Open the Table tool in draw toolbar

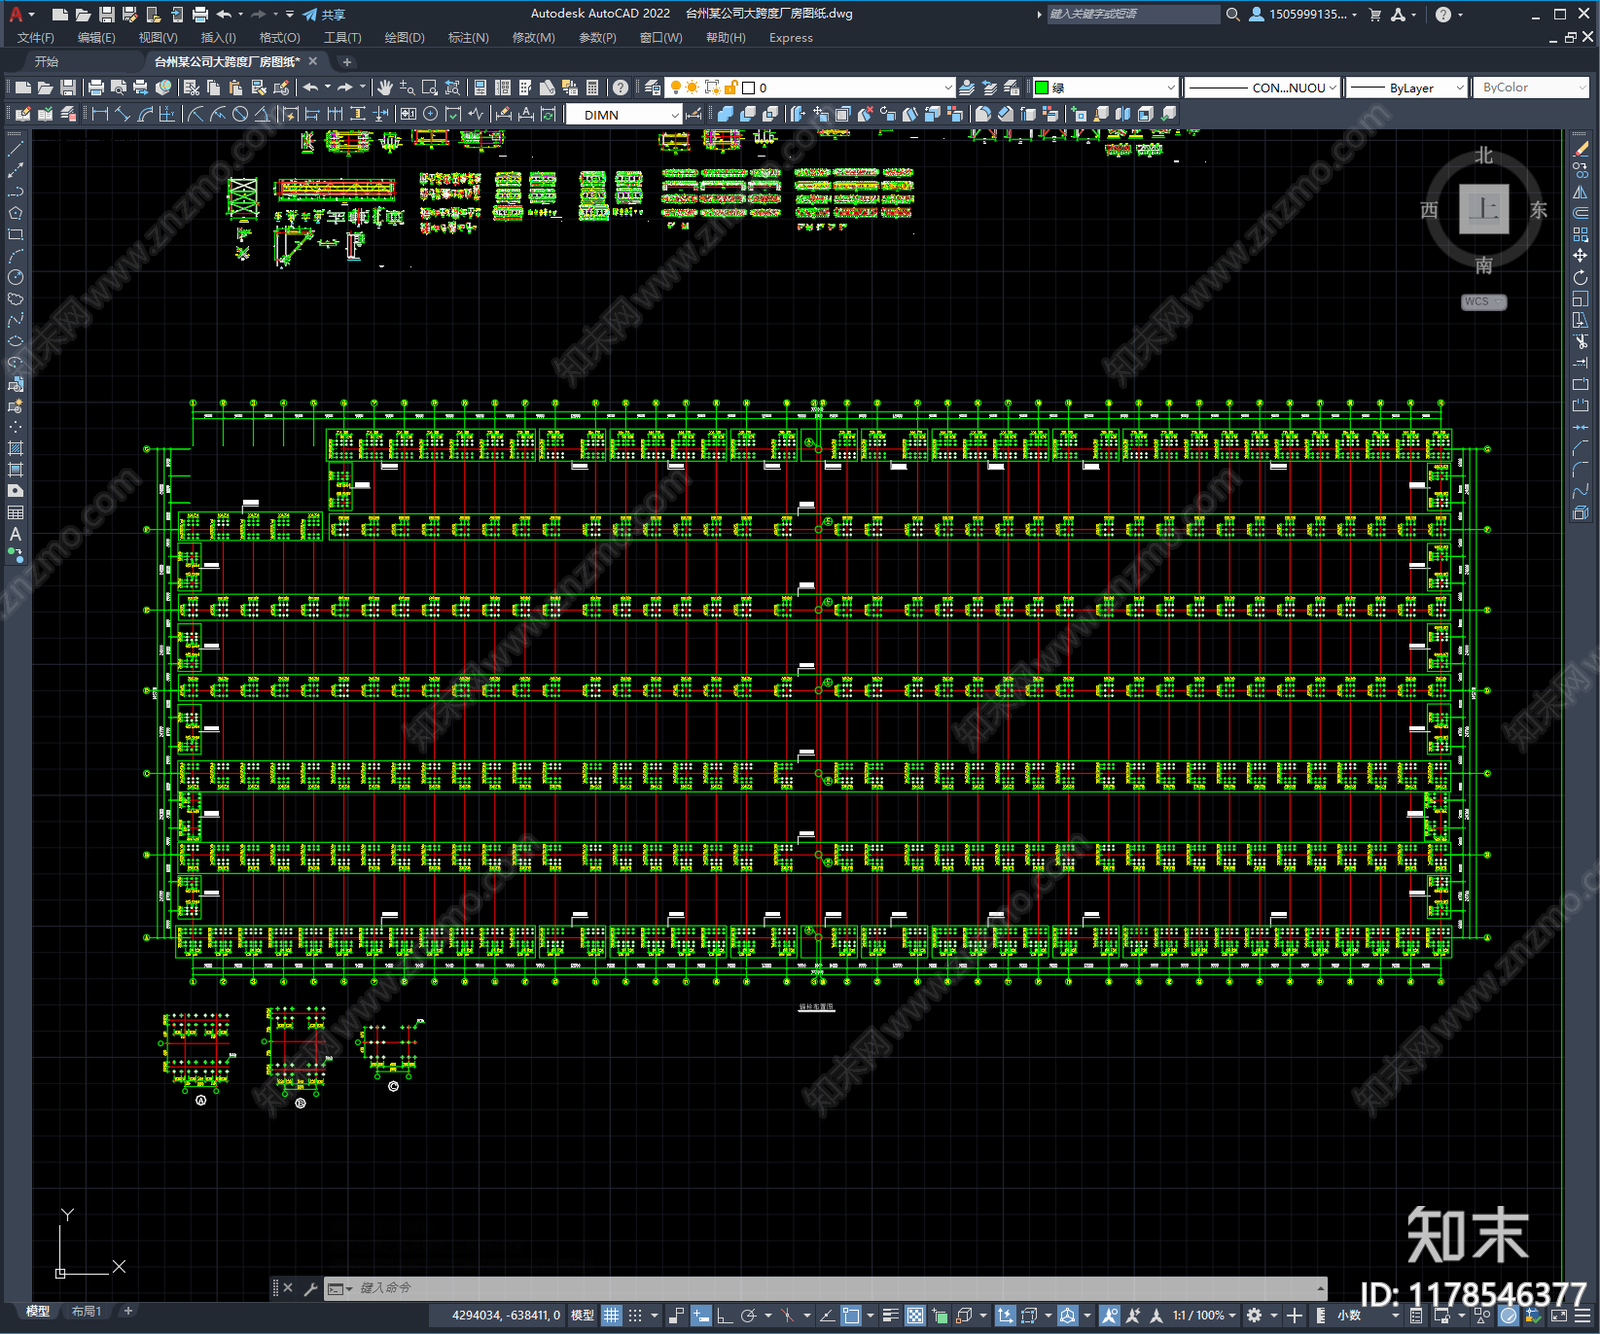point(16,513)
